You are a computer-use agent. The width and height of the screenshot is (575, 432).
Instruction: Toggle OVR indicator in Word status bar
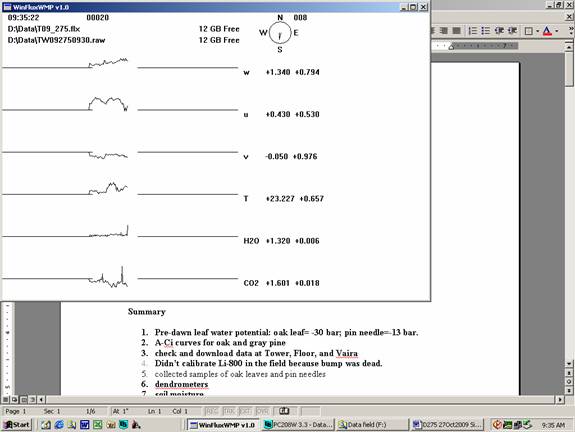click(262, 411)
